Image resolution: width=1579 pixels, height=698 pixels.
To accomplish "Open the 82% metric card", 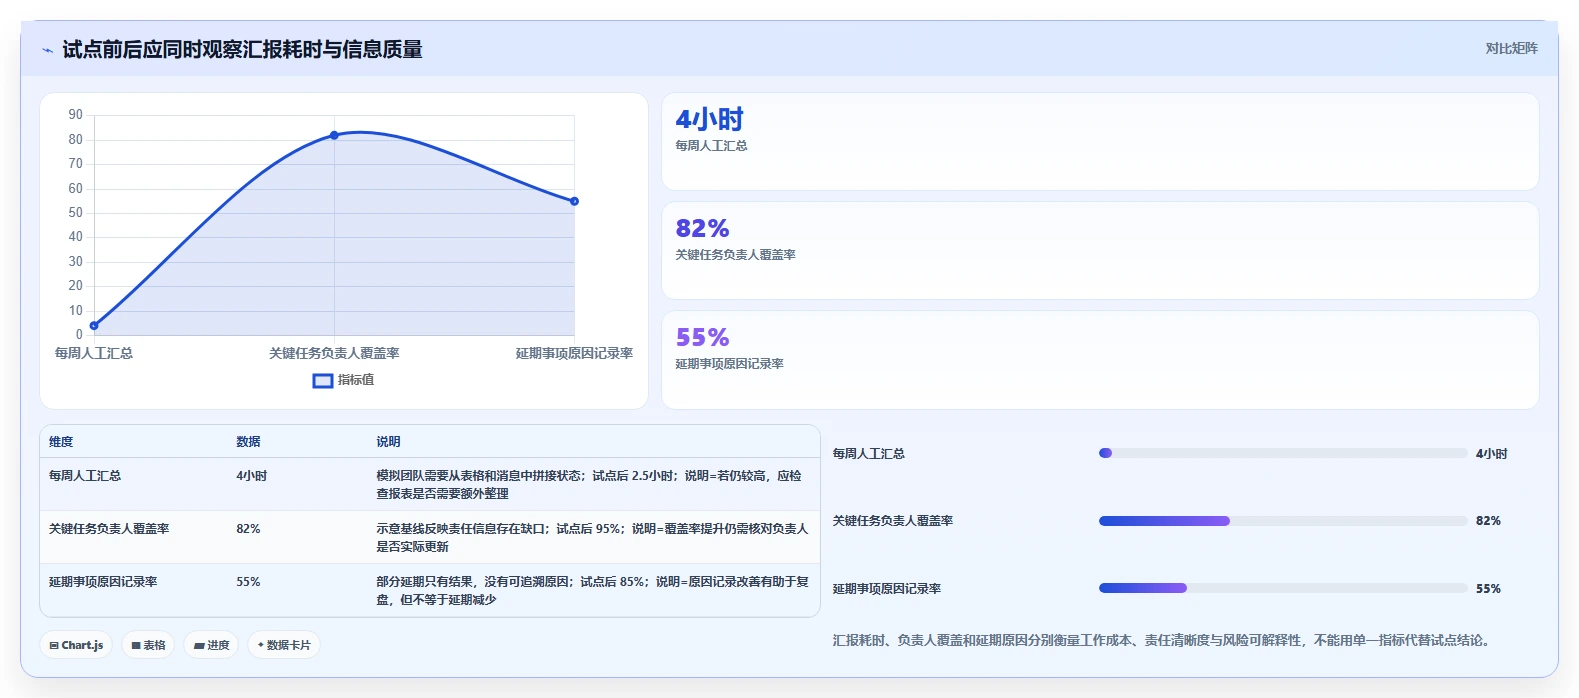I will (1100, 251).
